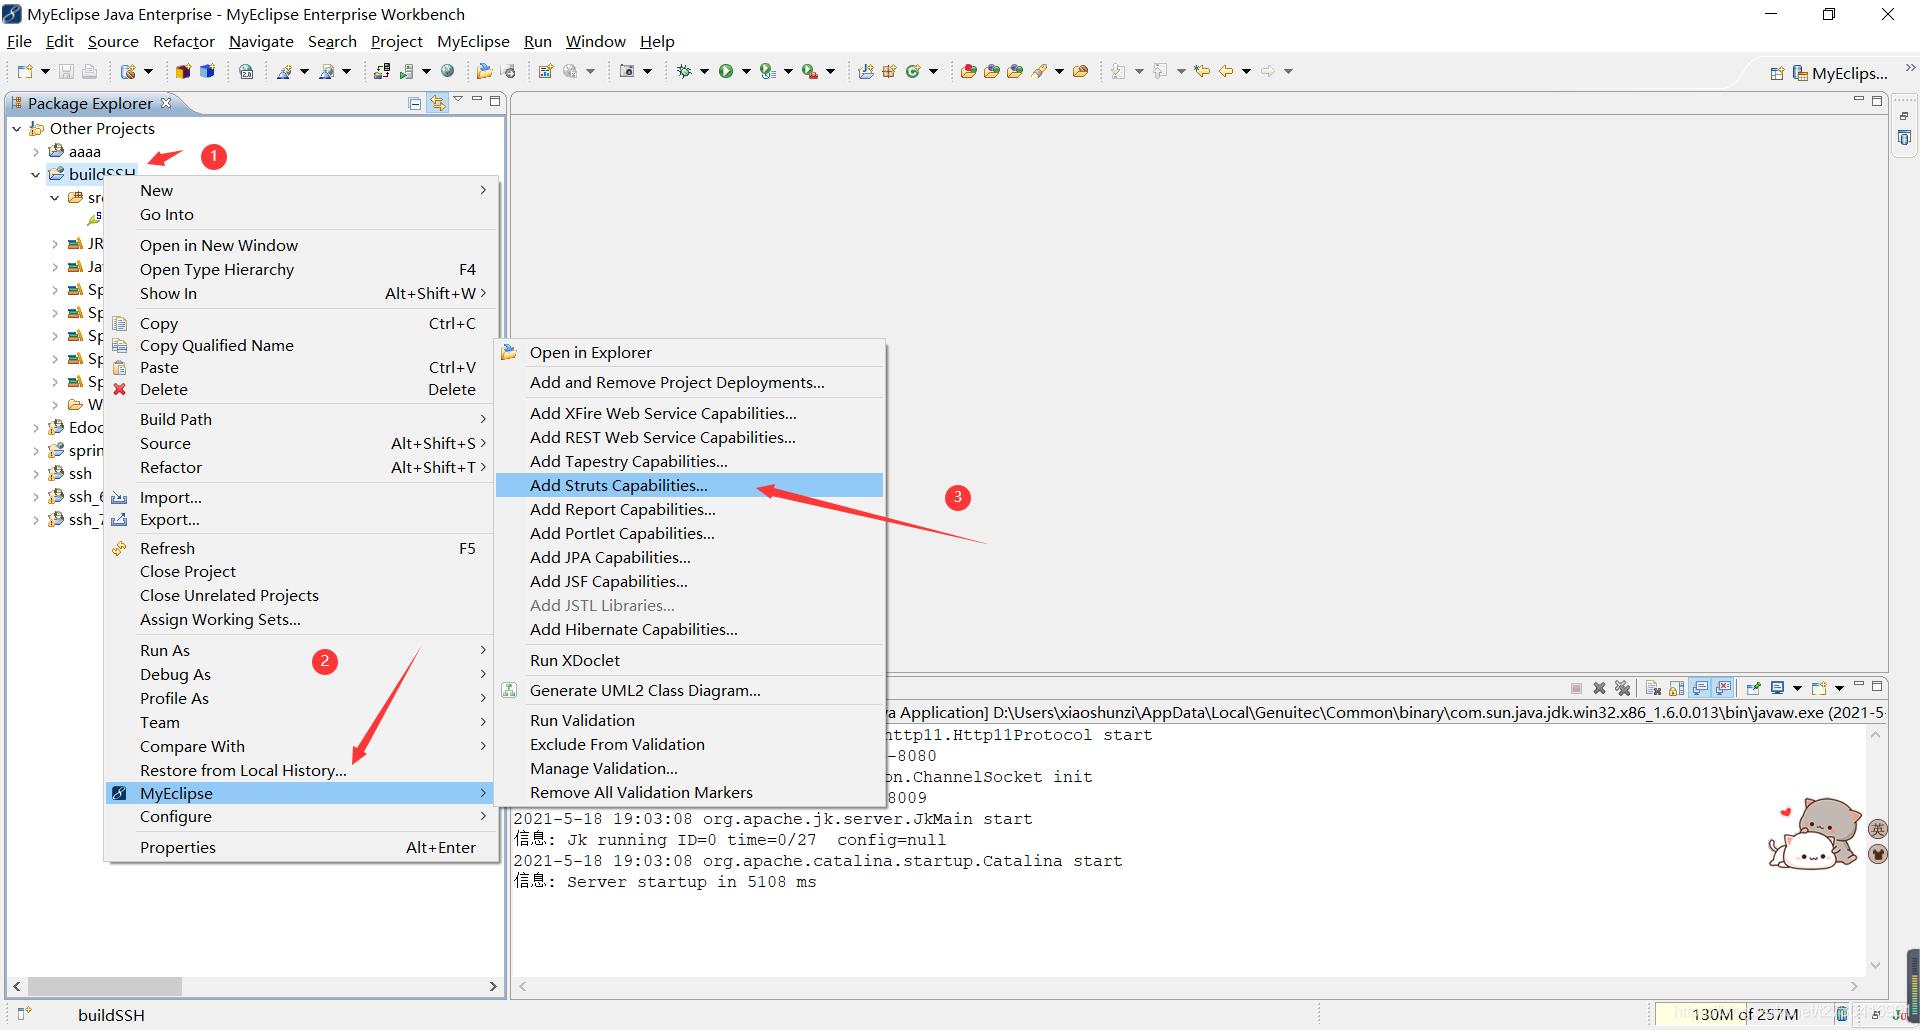Open dropdown next to New file icon
This screenshot has height=1030, width=1920.
[45, 71]
